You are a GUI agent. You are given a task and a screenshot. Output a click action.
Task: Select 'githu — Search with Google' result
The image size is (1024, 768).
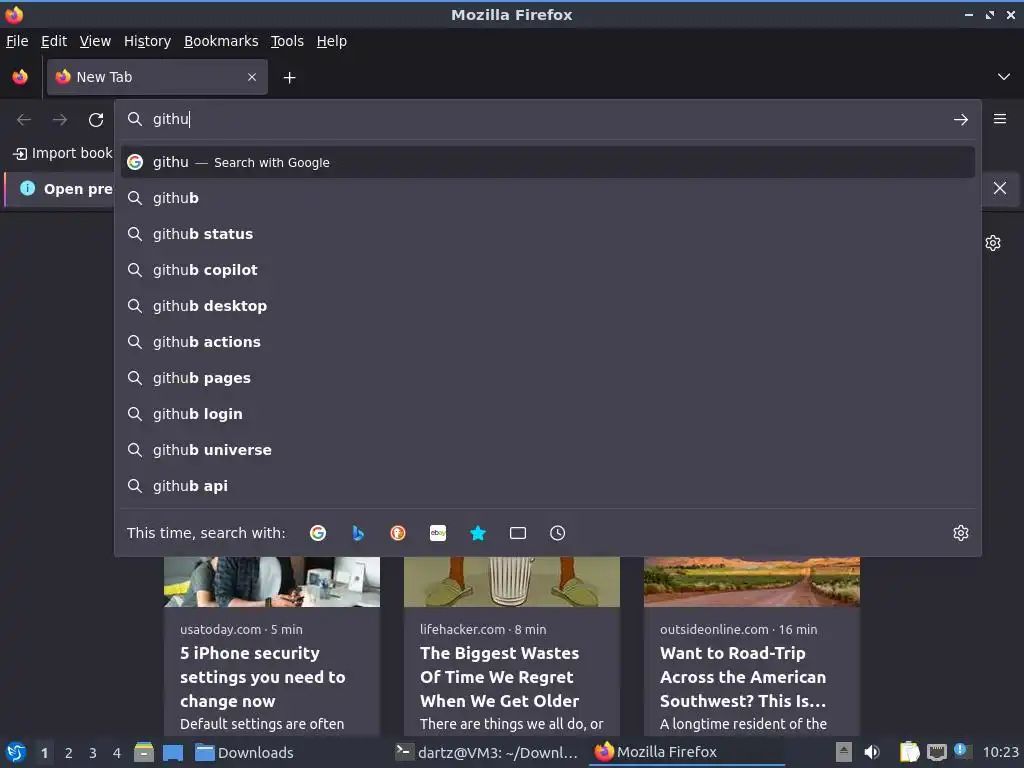(x=547, y=162)
